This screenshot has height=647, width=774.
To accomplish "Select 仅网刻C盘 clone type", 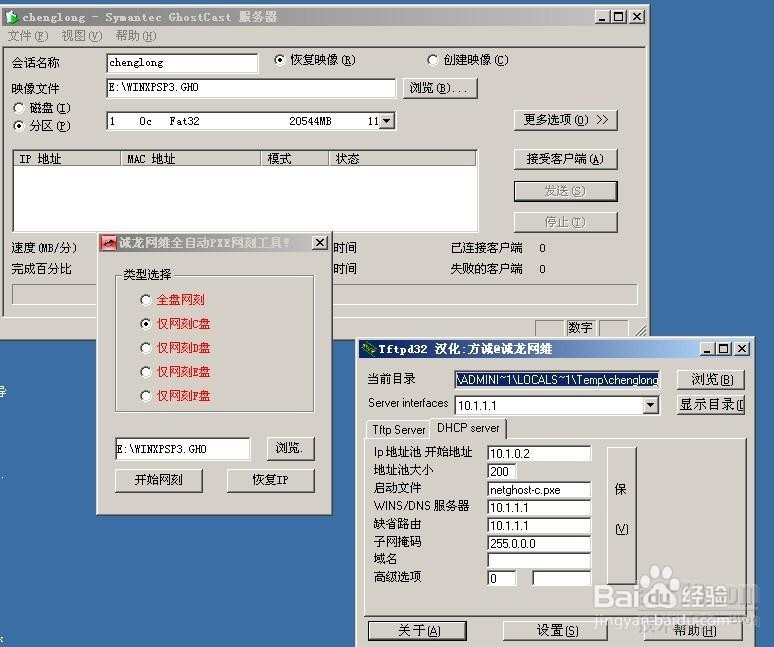I will click(x=175, y=324).
